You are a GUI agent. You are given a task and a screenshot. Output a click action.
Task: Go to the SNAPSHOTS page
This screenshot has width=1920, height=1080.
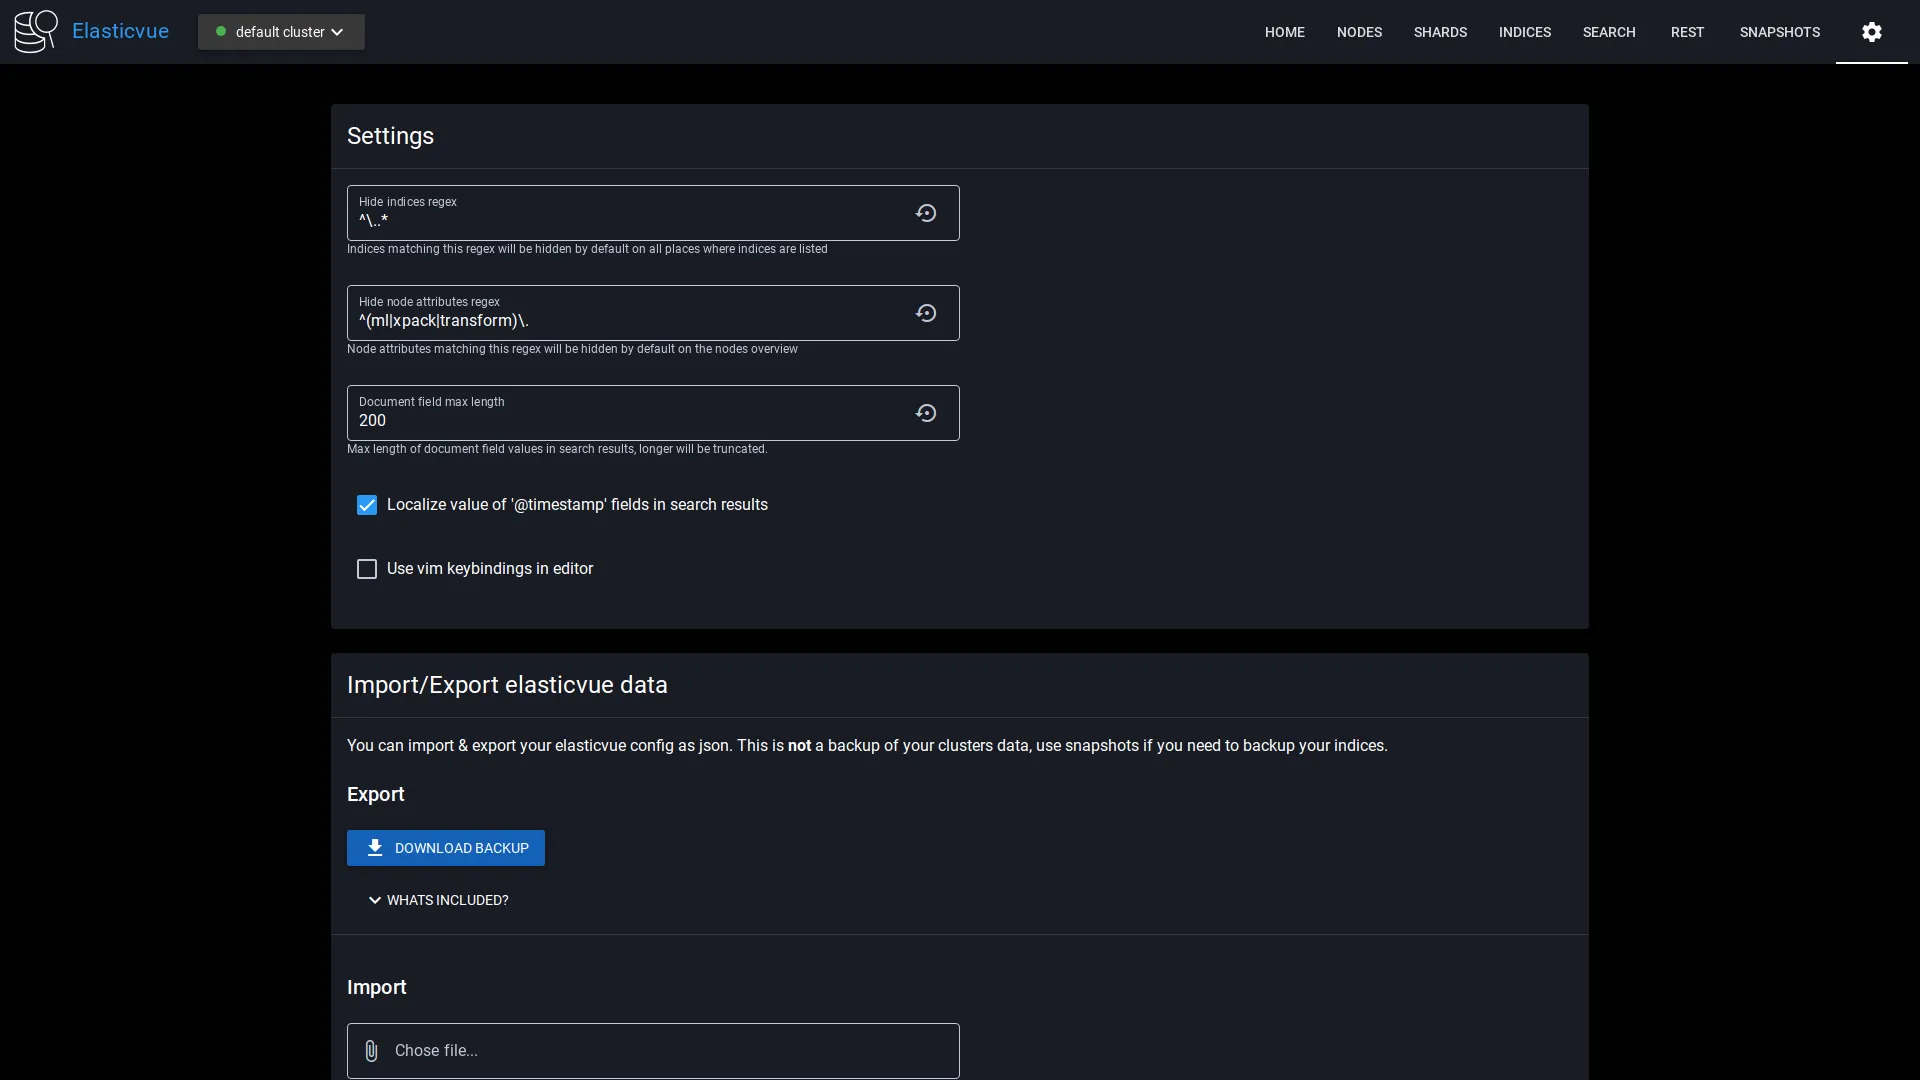coord(1780,31)
